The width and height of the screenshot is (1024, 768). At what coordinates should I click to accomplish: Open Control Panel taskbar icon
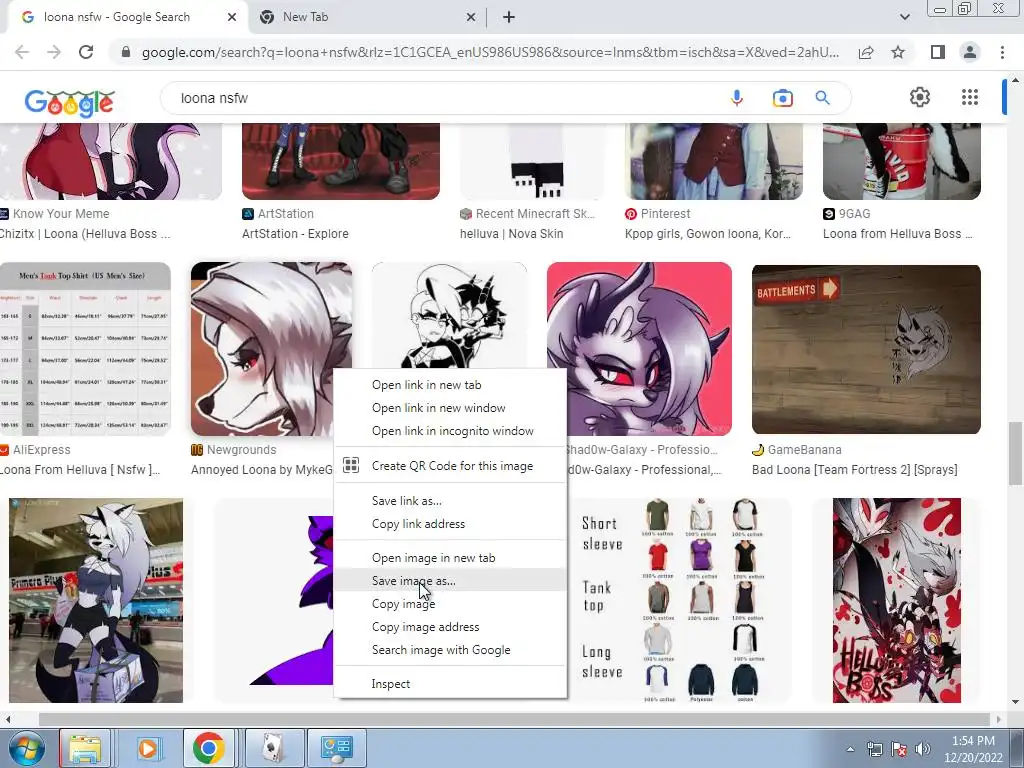point(337,748)
